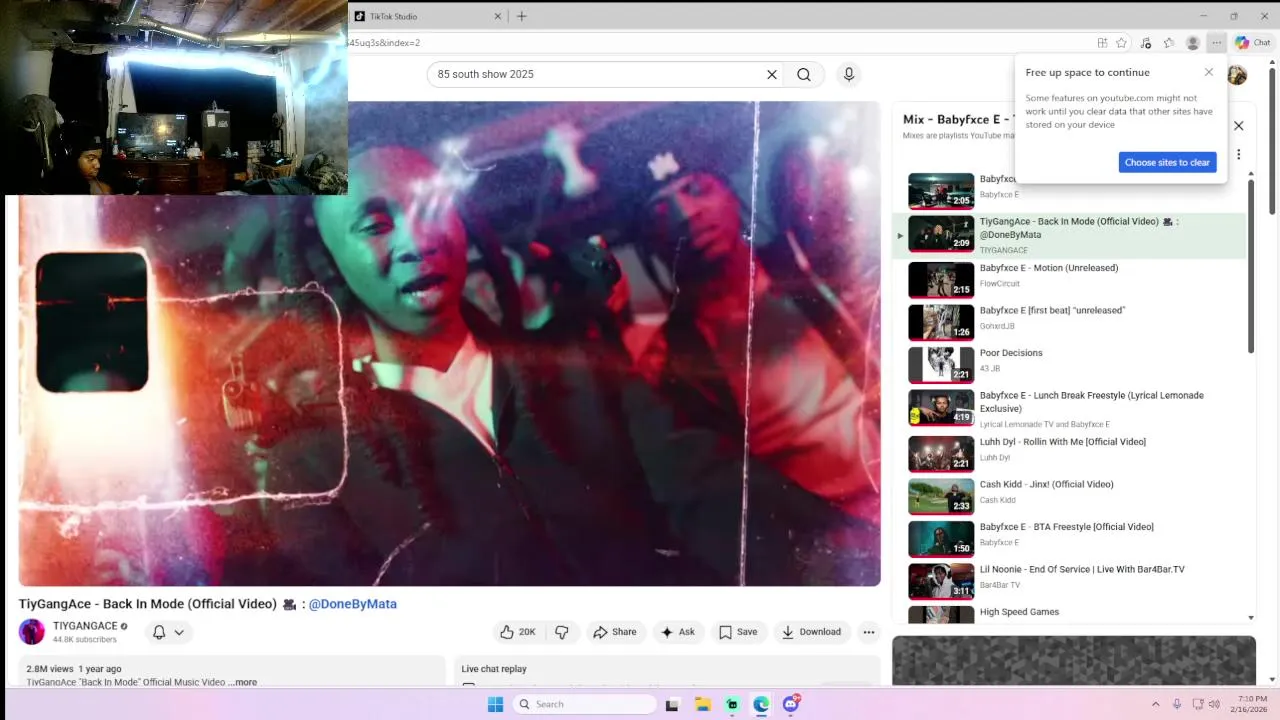Screen dimensions: 1280x720
Task: Open Discord from the taskbar
Action: point(791,704)
